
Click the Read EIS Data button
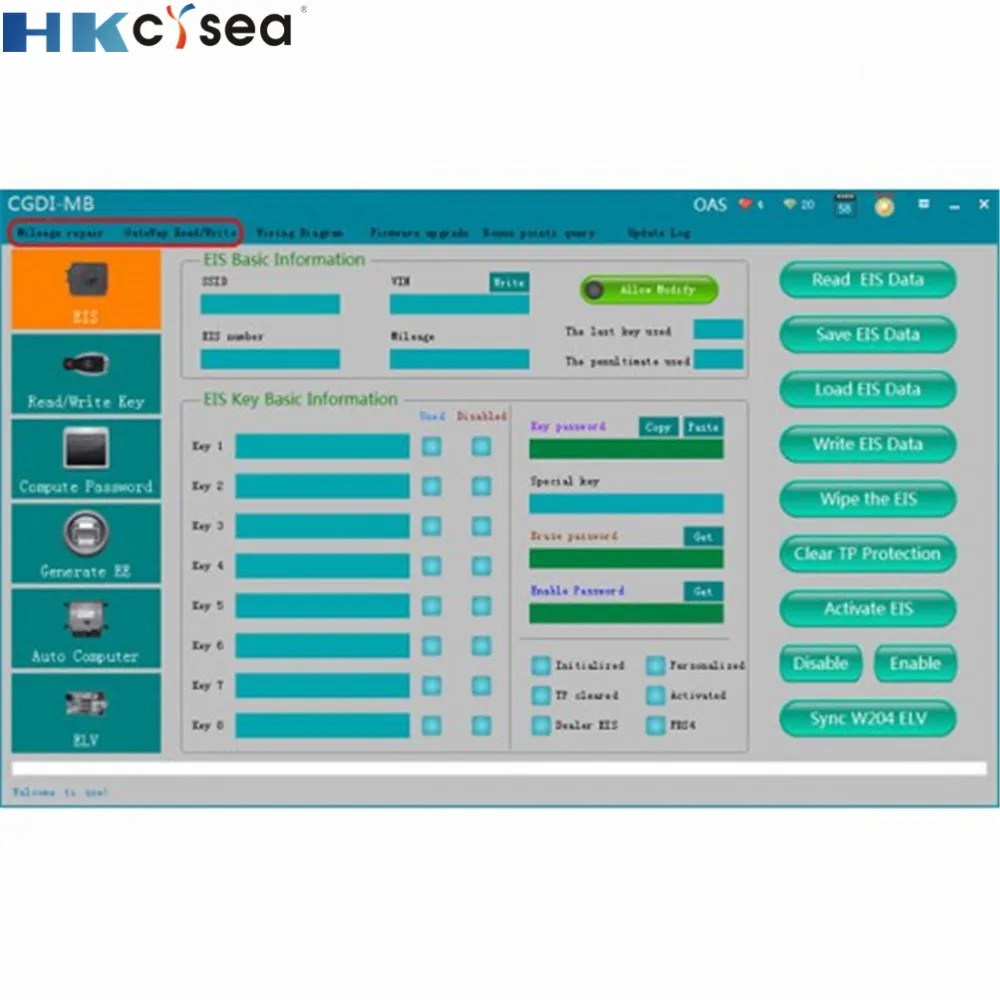coord(867,280)
